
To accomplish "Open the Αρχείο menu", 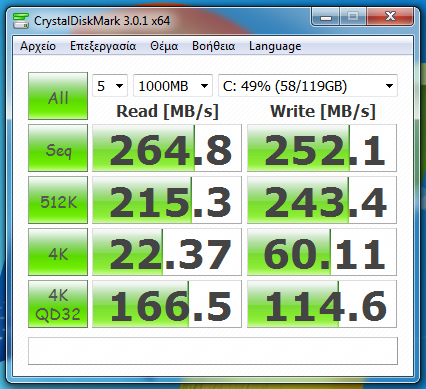I will pyautogui.click(x=38, y=46).
